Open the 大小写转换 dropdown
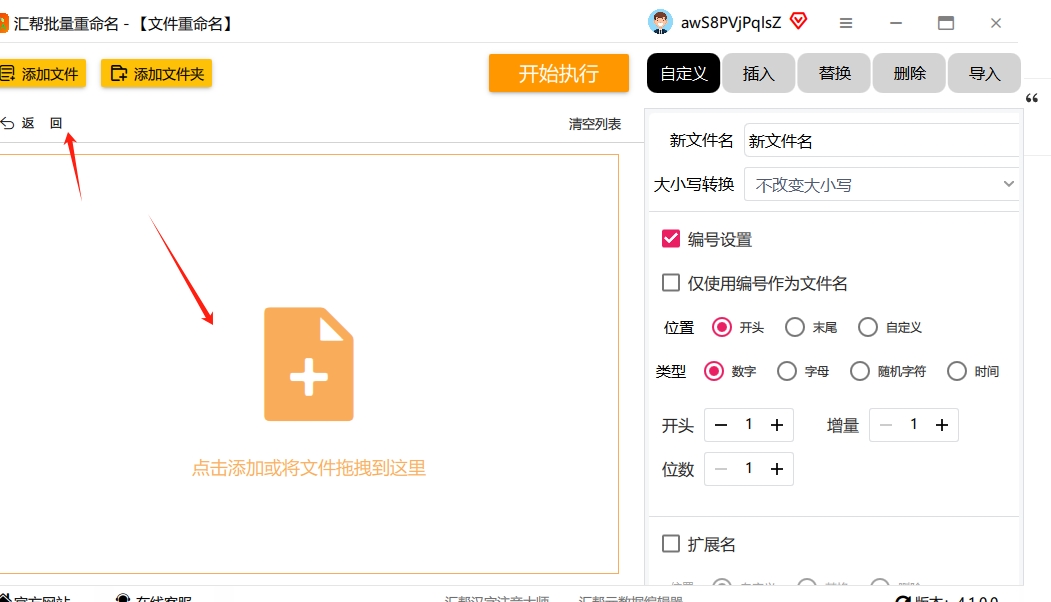 click(881, 184)
